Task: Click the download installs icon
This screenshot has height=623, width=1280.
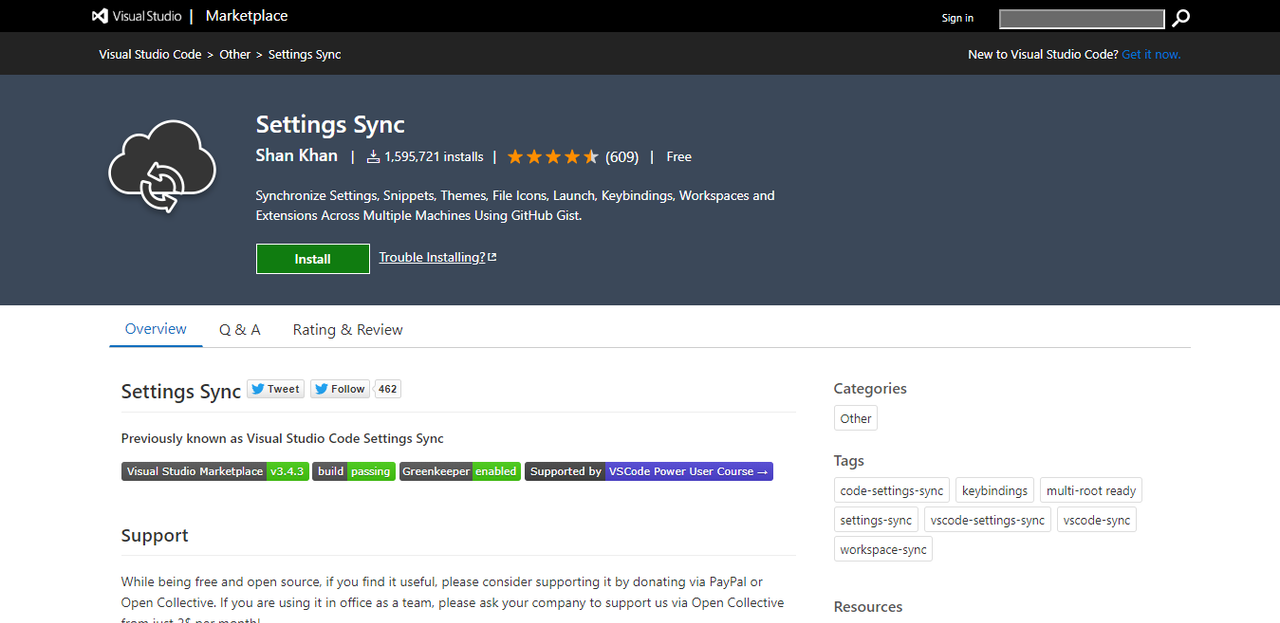Action: click(x=373, y=157)
